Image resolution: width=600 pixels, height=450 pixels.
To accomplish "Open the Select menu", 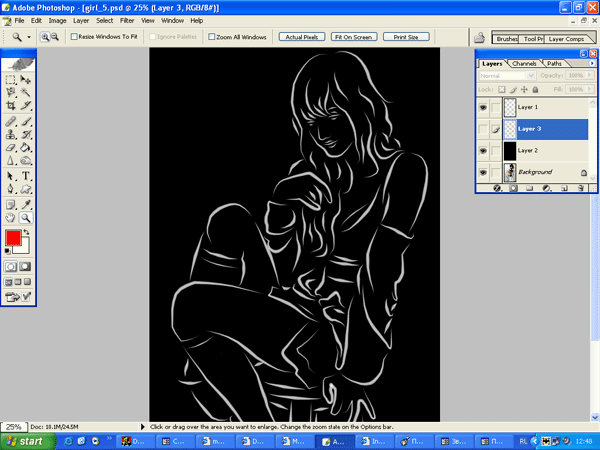I will click(x=104, y=21).
